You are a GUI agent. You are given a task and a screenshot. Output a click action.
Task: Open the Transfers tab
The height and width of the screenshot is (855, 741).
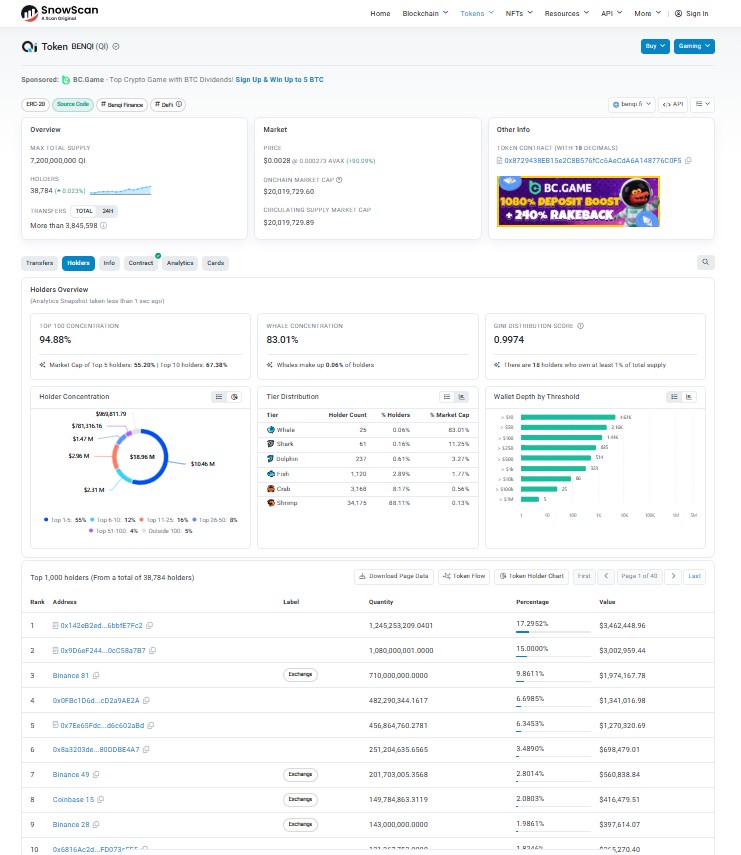[x=40, y=263]
